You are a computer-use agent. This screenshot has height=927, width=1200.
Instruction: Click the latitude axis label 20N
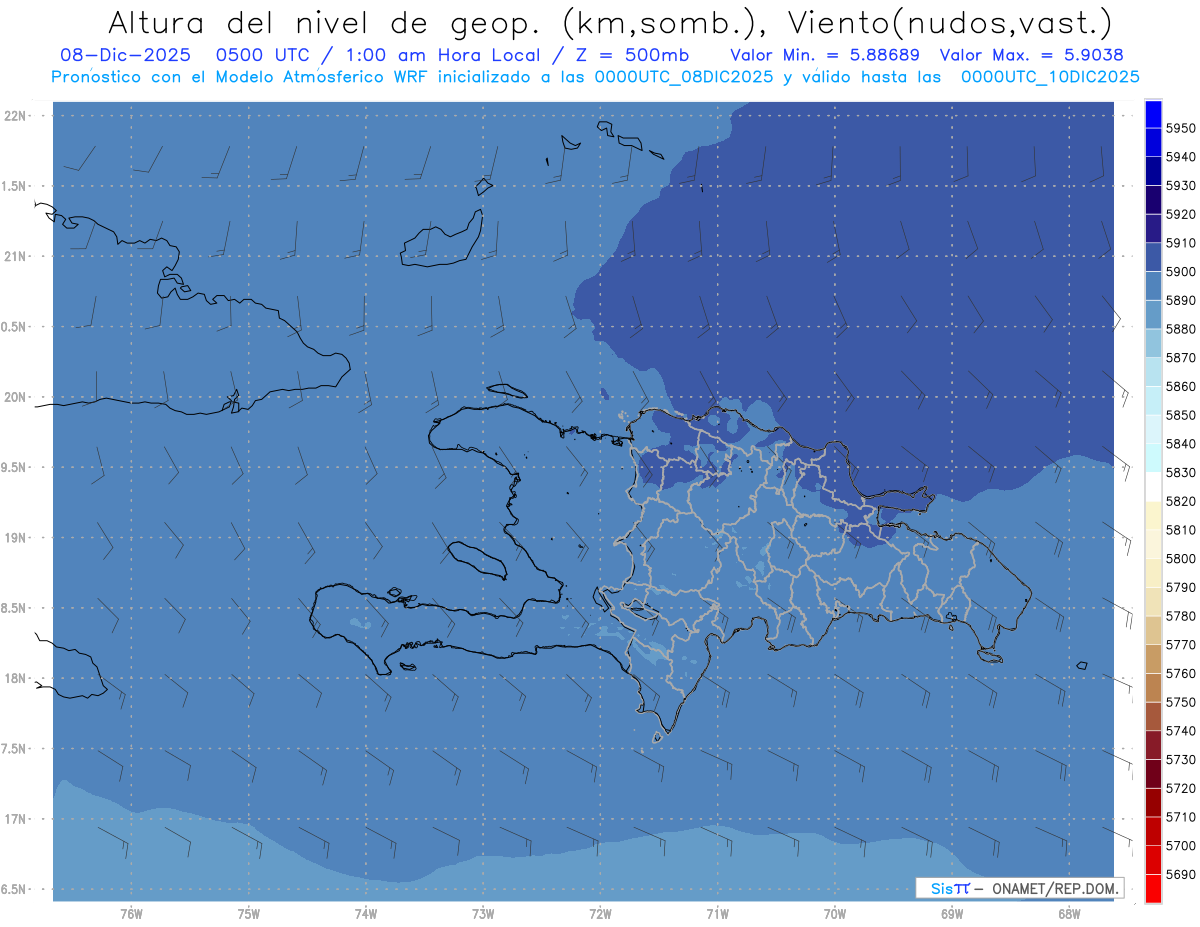[x=15, y=397]
